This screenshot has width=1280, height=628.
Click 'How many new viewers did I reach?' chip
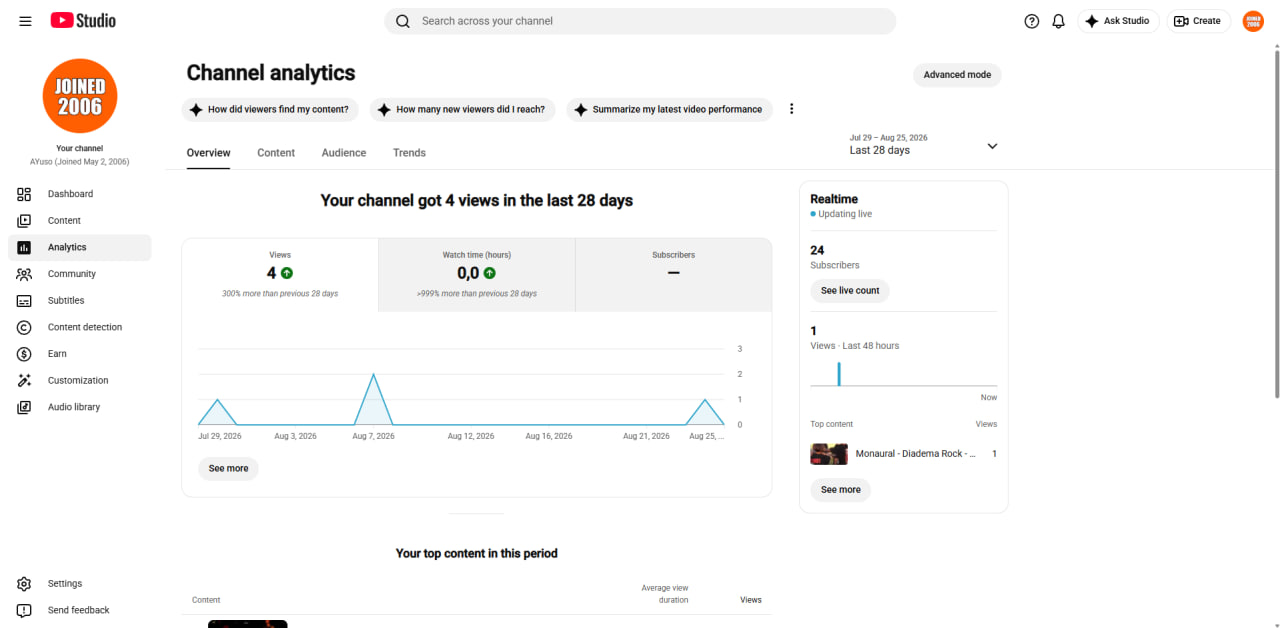[462, 110]
